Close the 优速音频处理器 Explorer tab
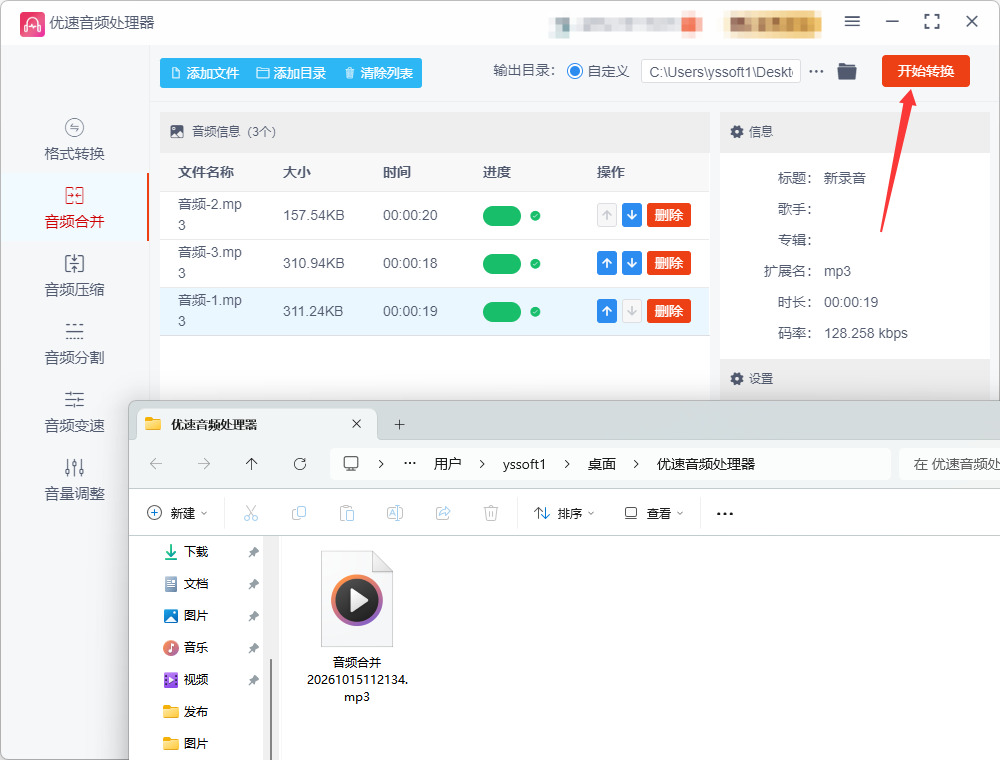The image size is (1000, 760). [357, 424]
